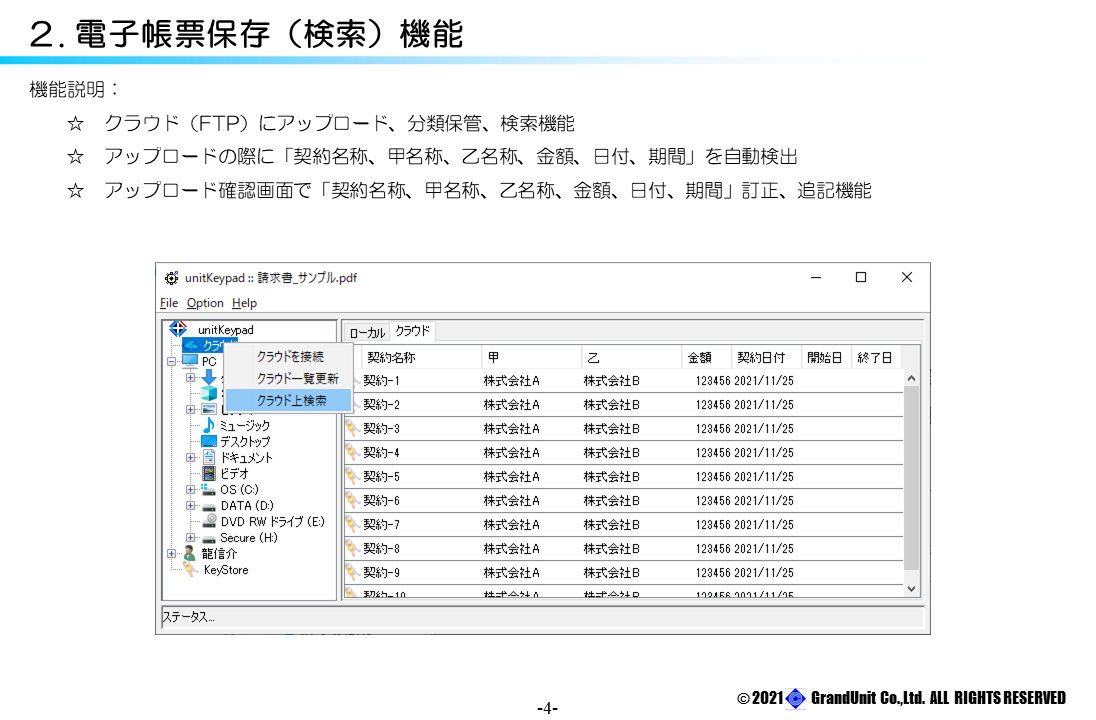Screen dimensions: 1096x720
Task: Minimize the unitKeypad window
Action: [x=816, y=278]
